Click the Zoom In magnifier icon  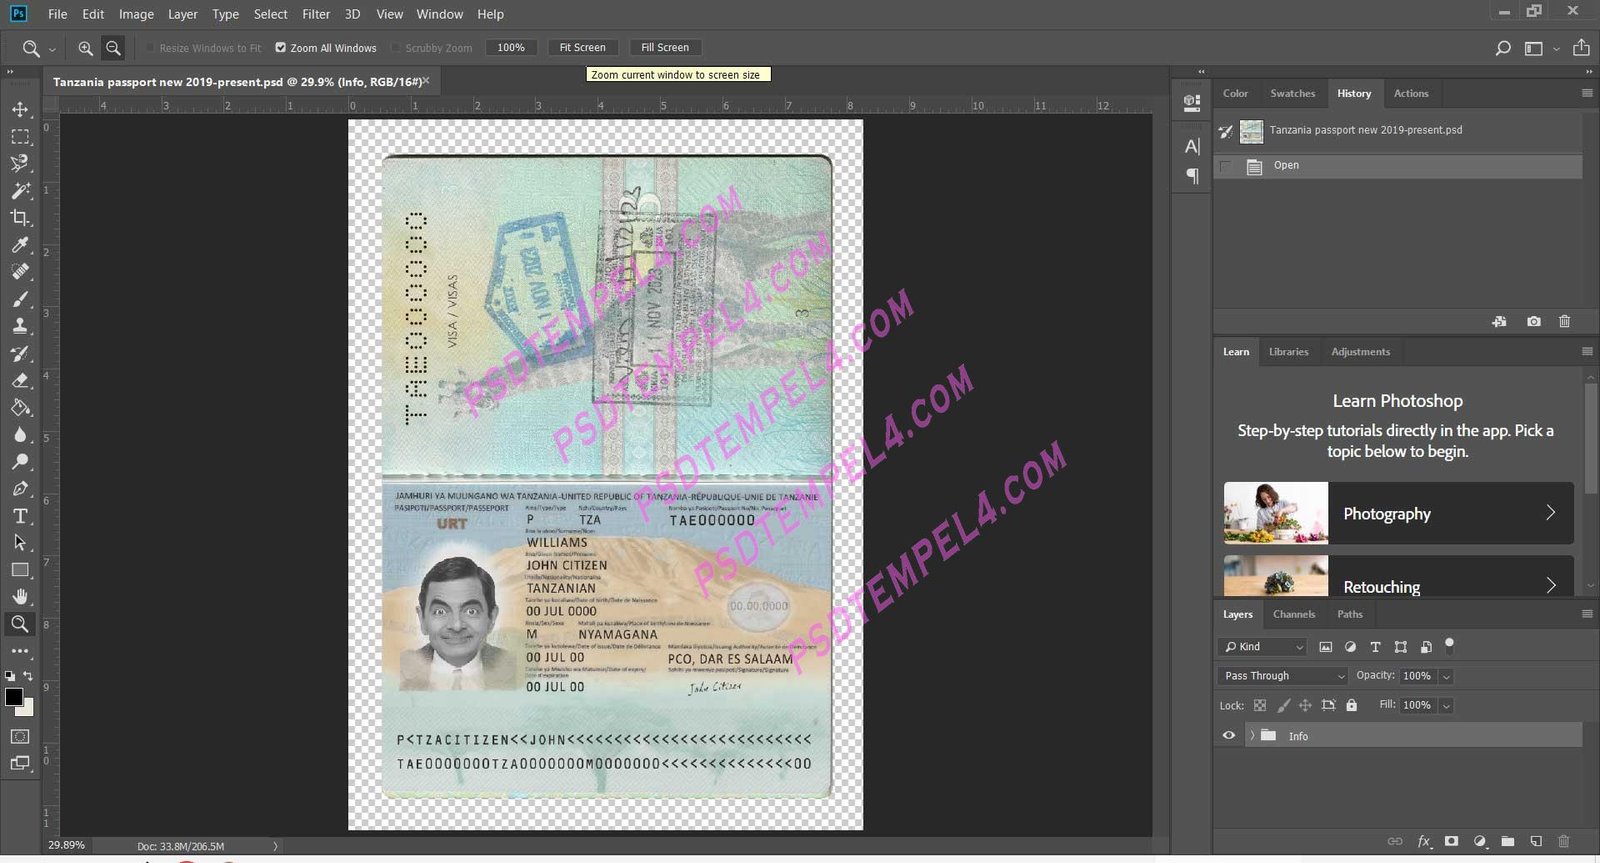[x=86, y=48]
